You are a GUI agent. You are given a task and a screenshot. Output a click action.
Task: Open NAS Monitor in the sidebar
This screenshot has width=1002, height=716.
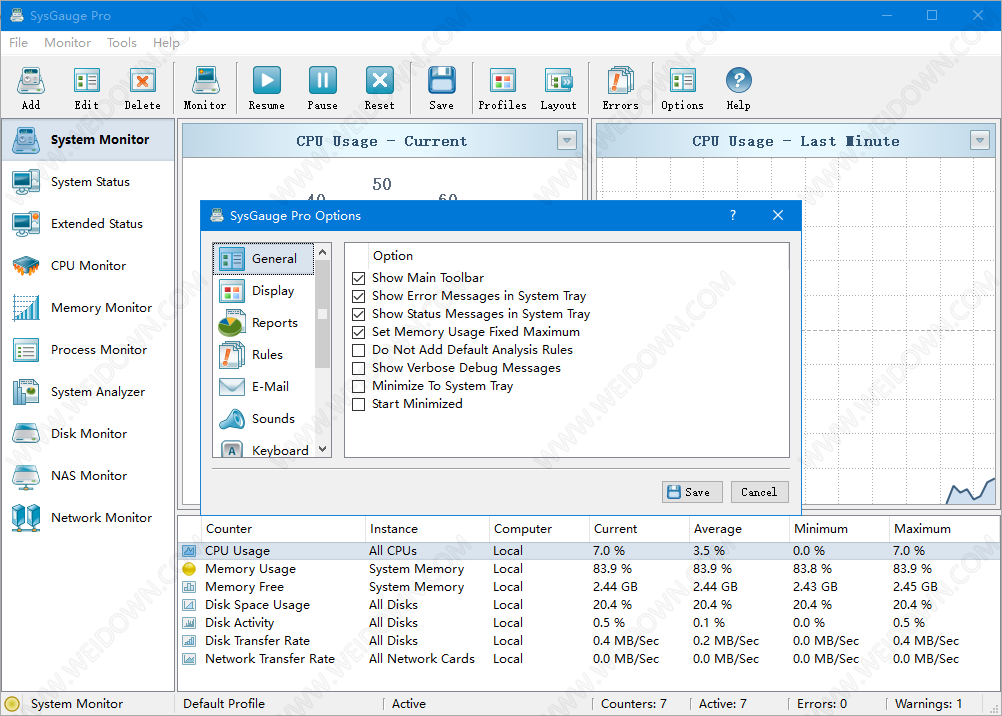point(88,476)
